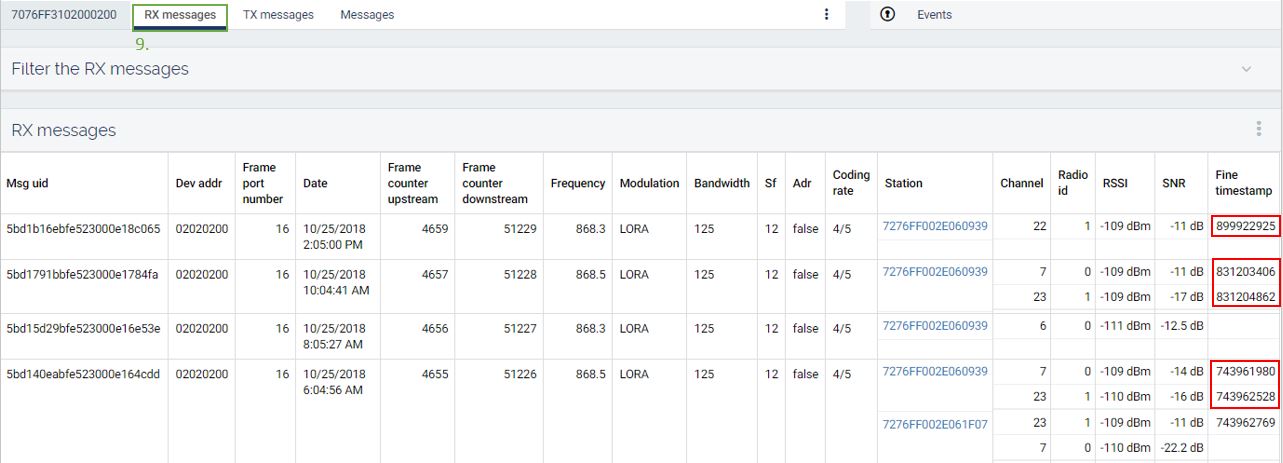Open RX messages panel three-dot options menu
The image size is (1283, 463).
tap(1258, 129)
